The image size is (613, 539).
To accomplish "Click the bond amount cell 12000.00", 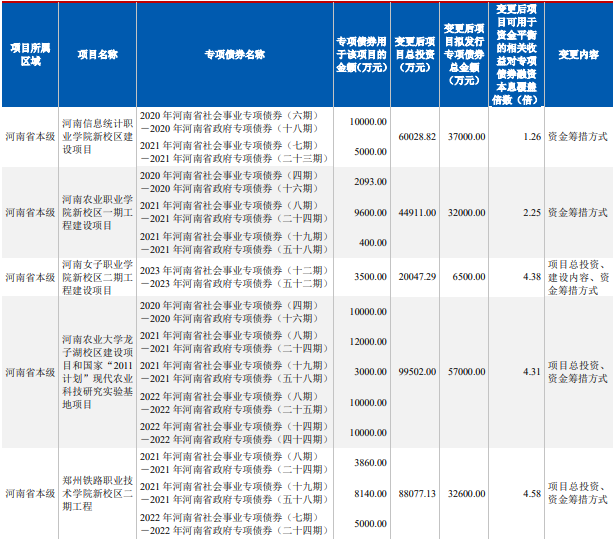I will [x=368, y=342].
